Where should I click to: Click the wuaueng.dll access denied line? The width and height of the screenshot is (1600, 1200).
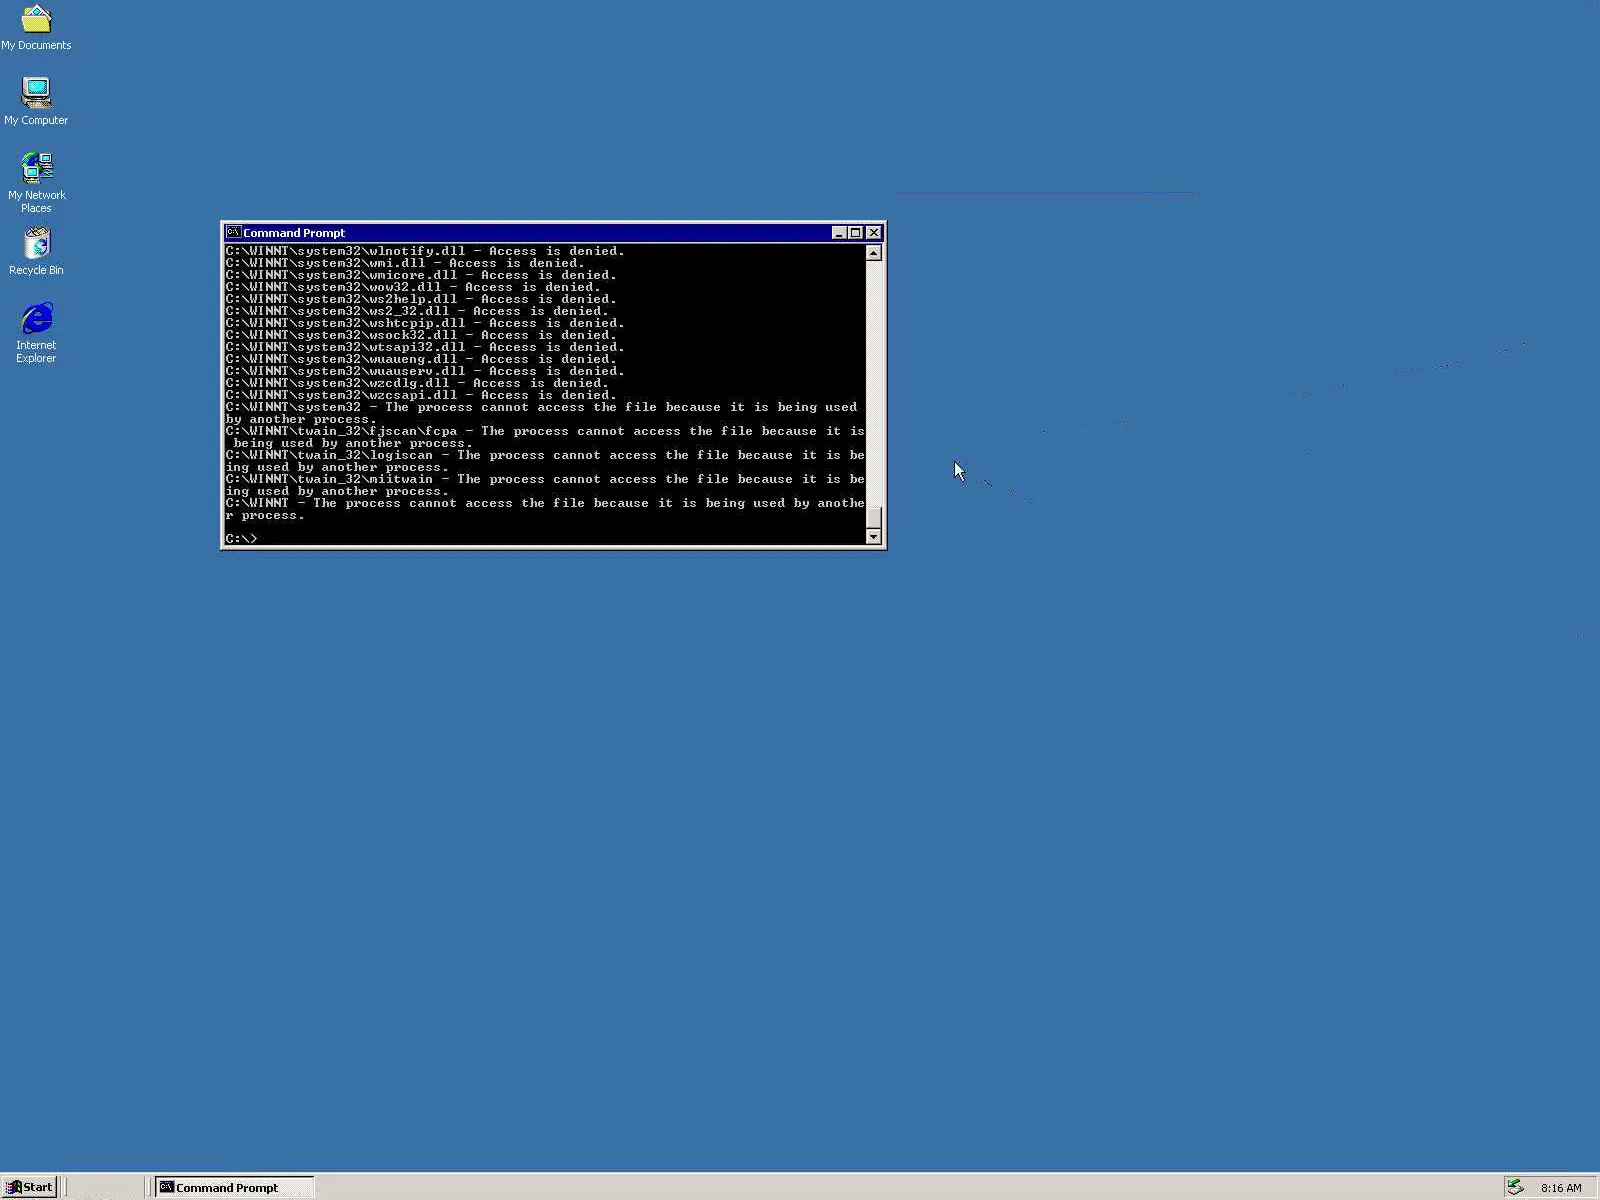coord(421,359)
